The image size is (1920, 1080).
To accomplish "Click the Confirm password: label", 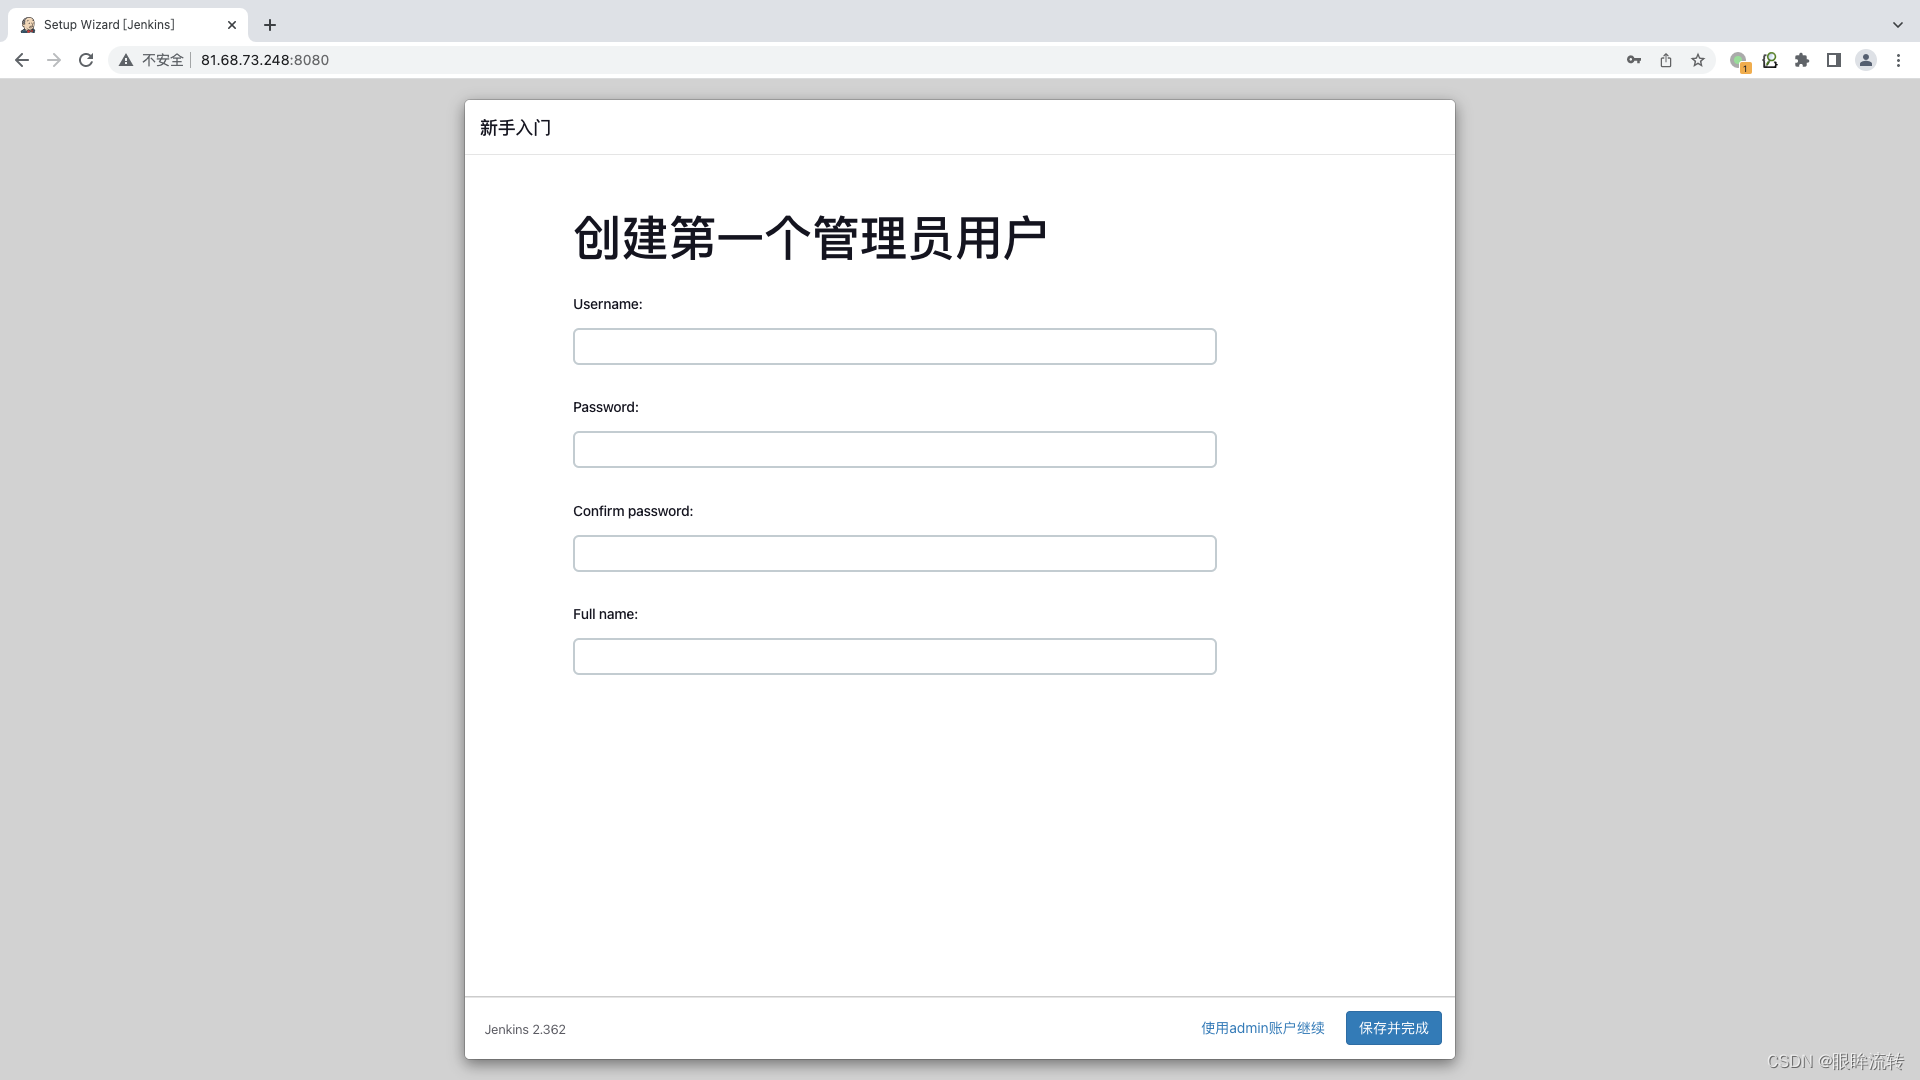I will point(633,511).
